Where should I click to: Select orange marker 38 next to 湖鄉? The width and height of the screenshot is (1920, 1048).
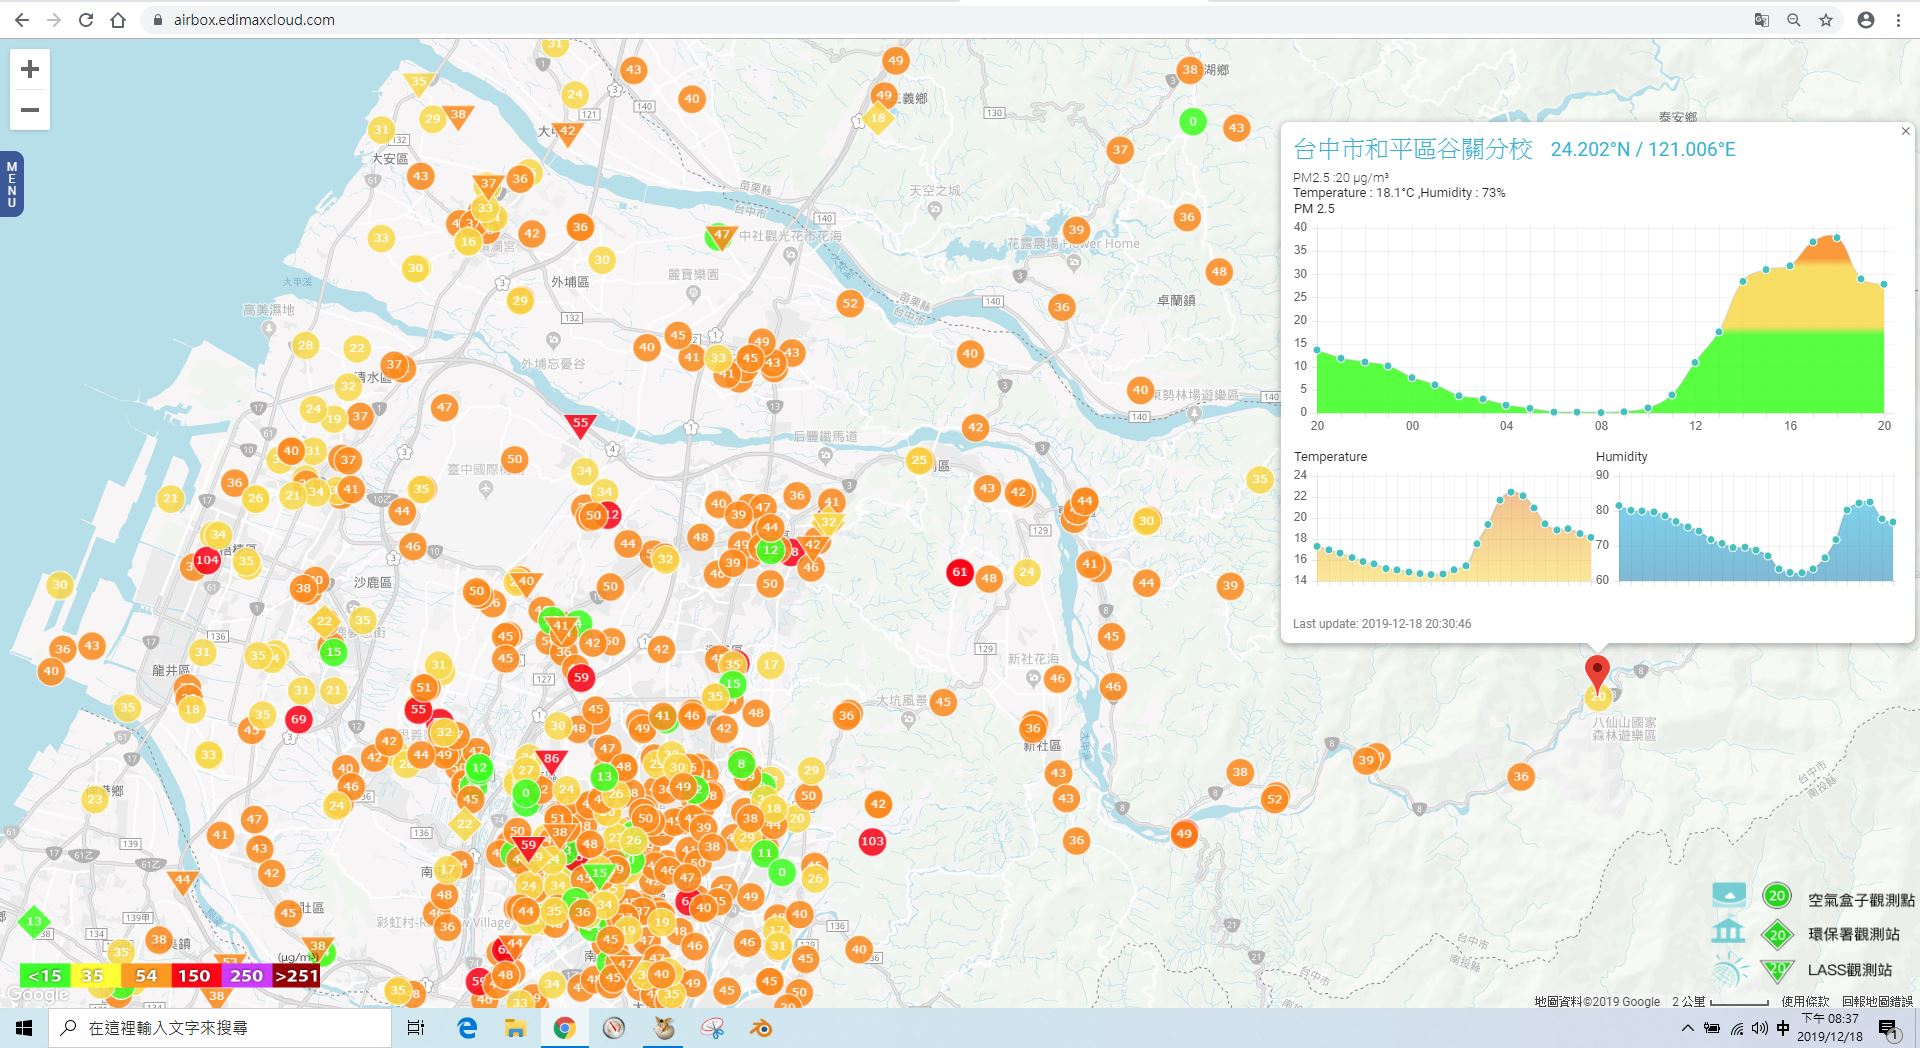[1189, 70]
